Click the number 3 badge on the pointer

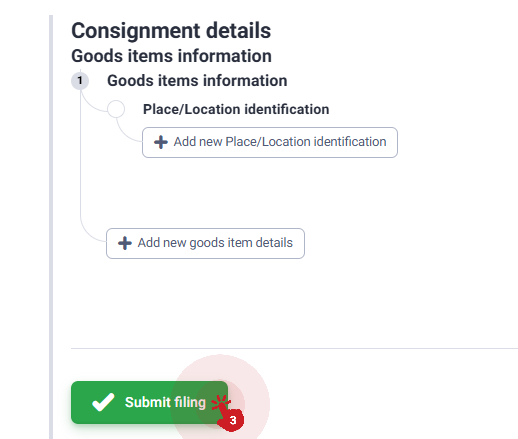click(233, 420)
